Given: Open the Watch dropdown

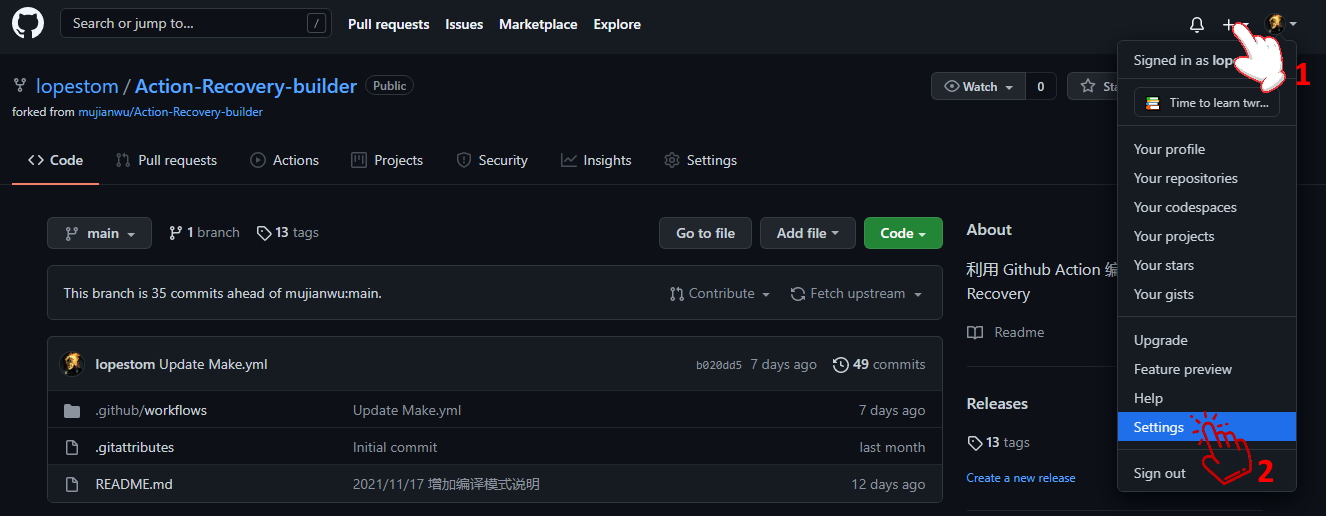Looking at the screenshot, I should [x=979, y=86].
